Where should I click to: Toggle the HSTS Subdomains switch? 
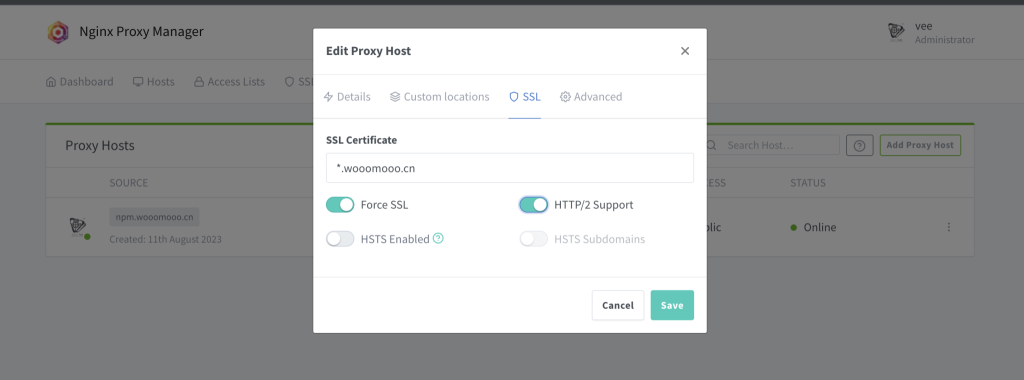[534, 239]
